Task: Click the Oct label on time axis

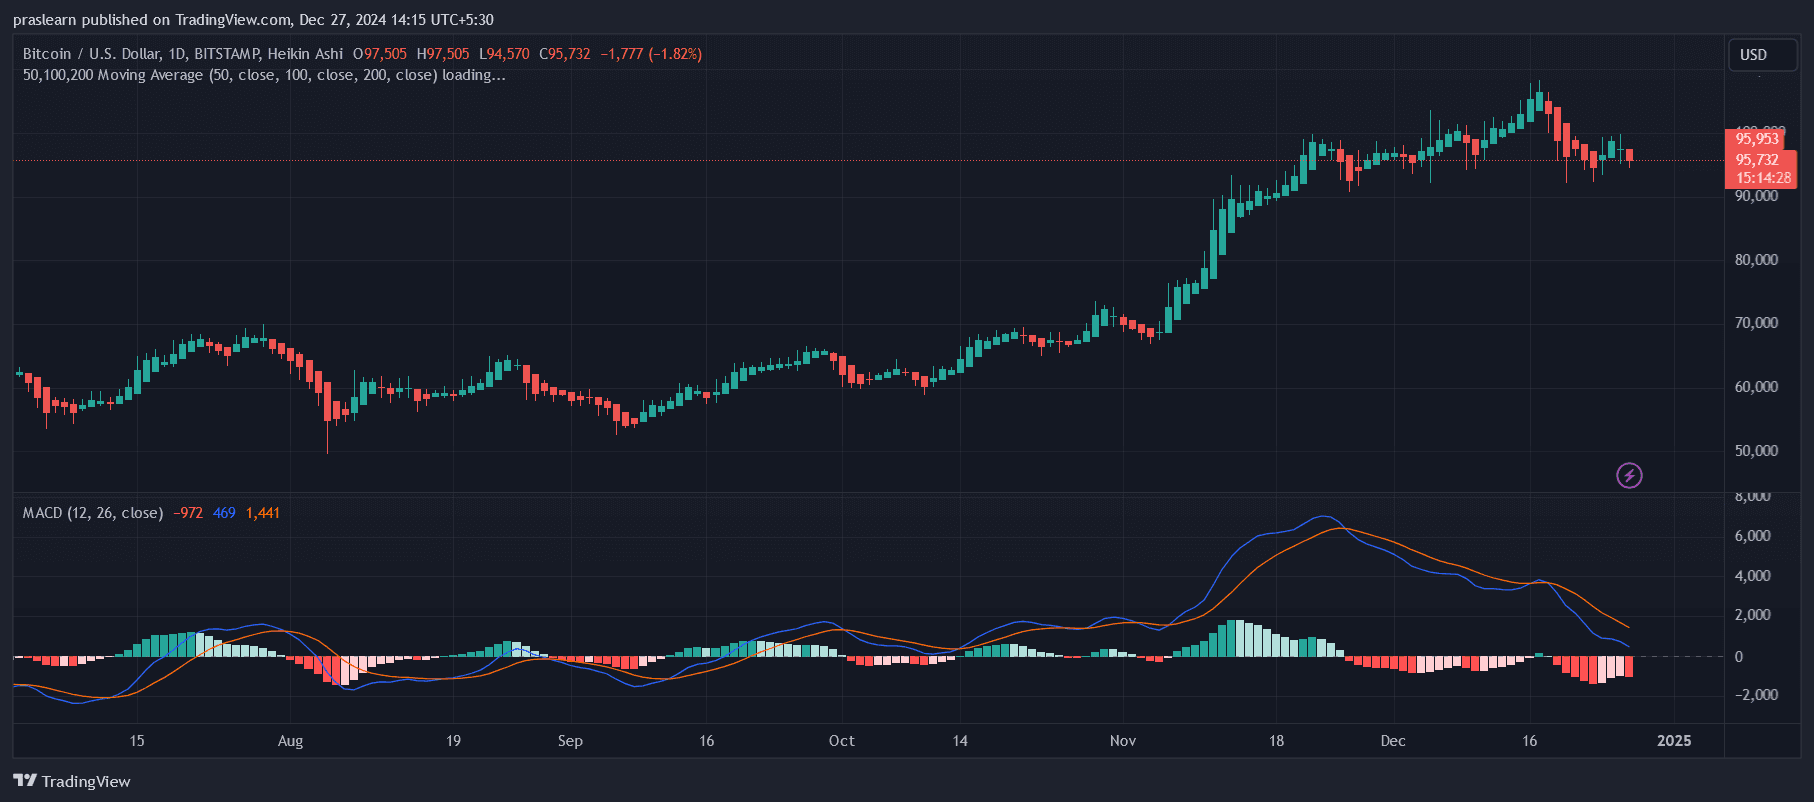Action: tap(842, 741)
